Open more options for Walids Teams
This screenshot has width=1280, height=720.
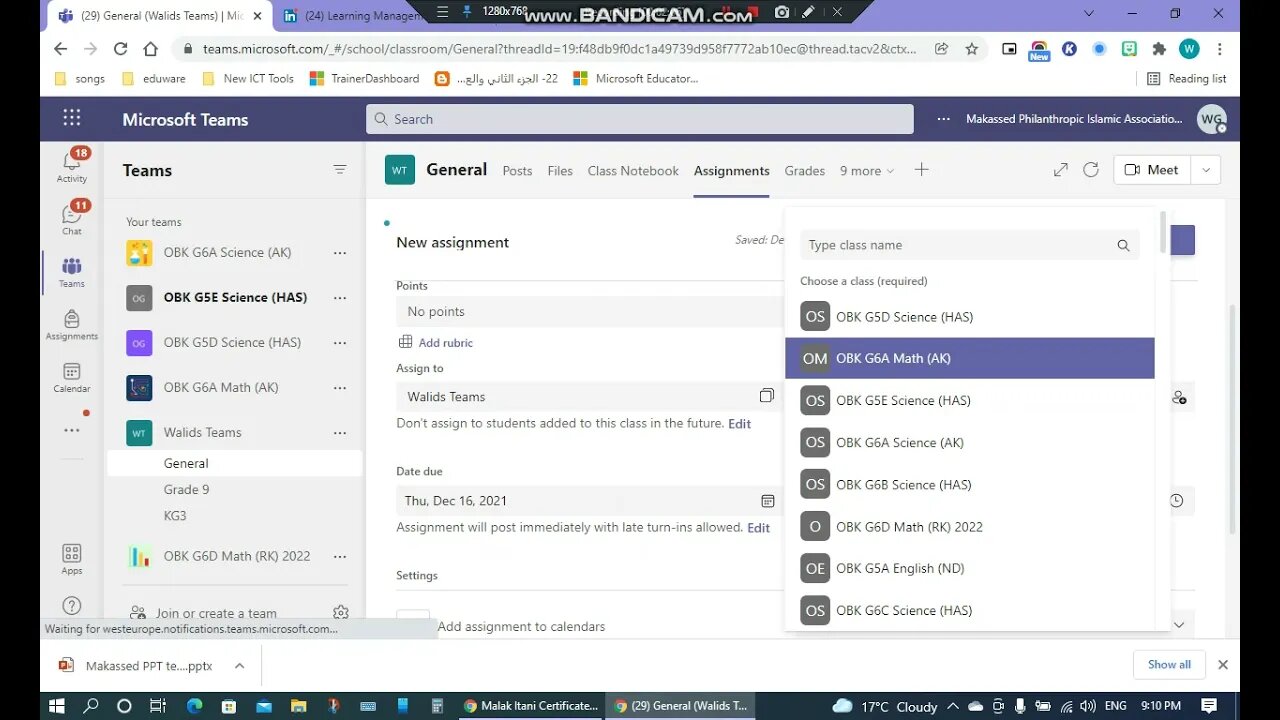coord(340,433)
